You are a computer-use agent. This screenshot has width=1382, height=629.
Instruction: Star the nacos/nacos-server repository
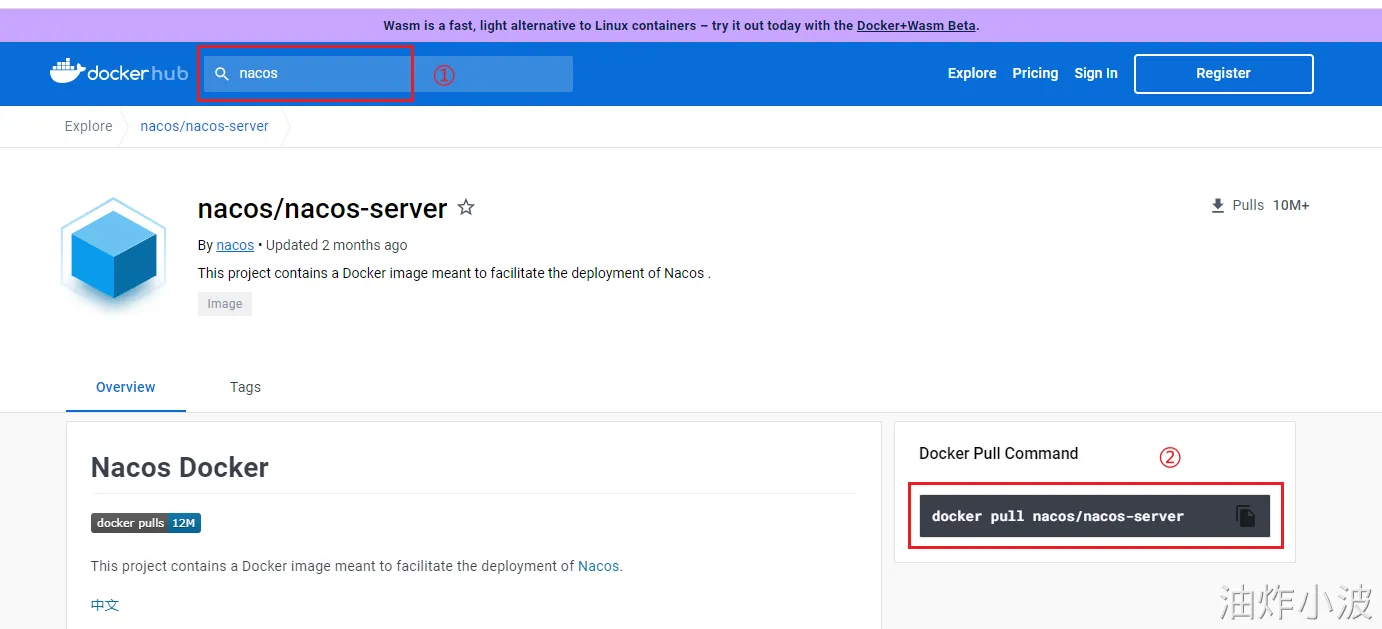pyautogui.click(x=466, y=208)
